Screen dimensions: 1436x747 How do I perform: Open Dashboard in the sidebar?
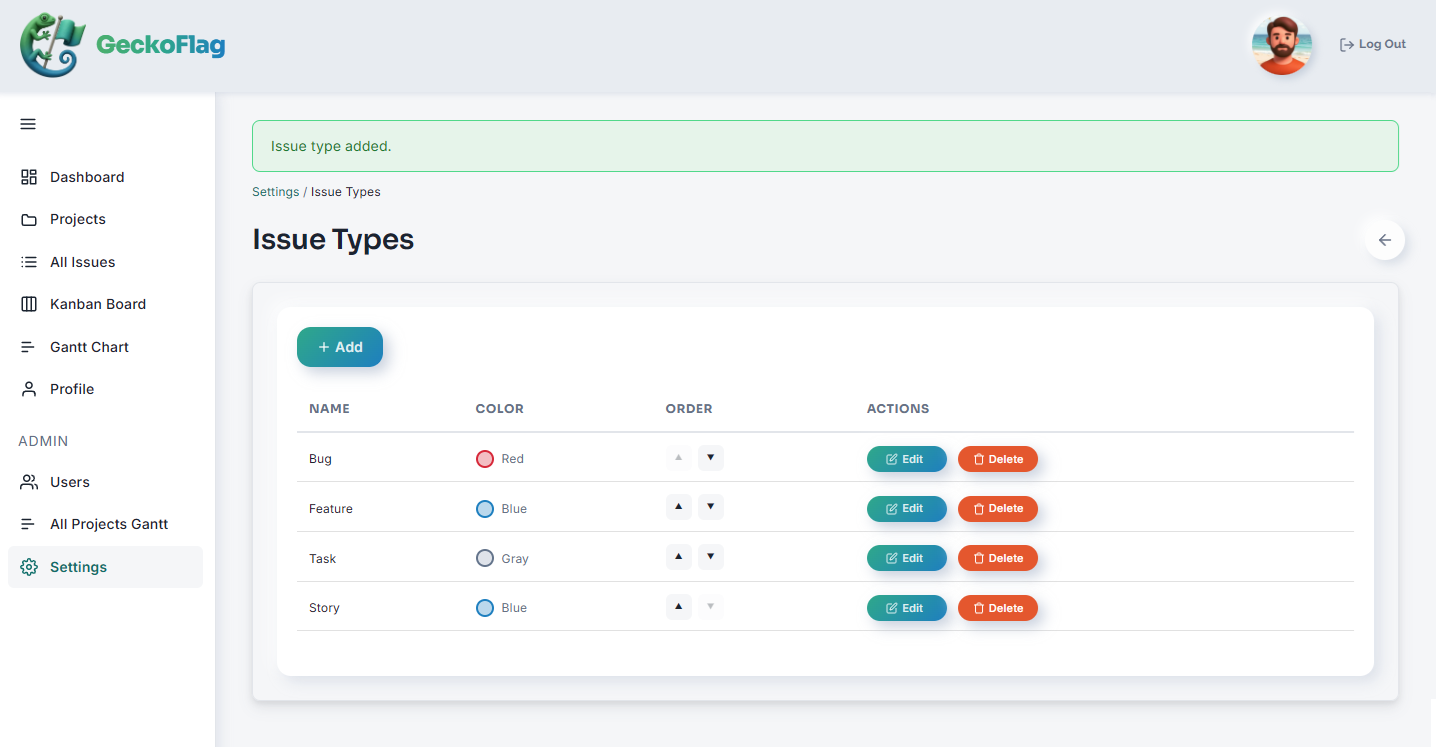pos(105,177)
